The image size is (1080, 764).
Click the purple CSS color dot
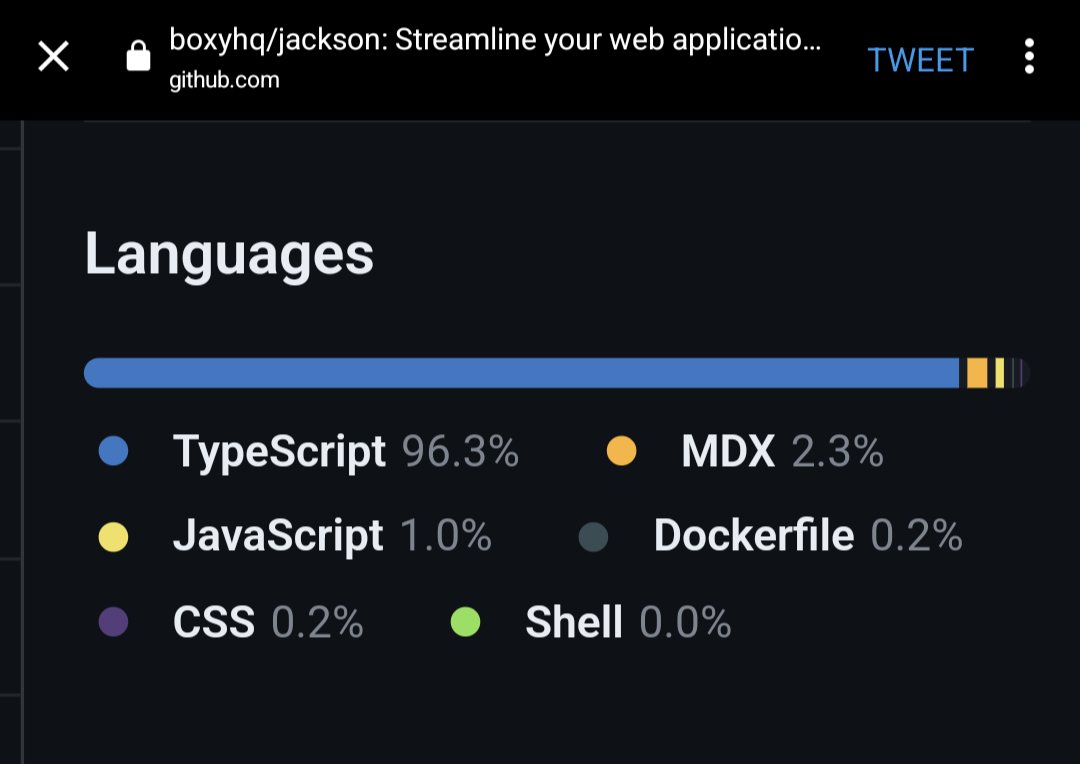114,621
